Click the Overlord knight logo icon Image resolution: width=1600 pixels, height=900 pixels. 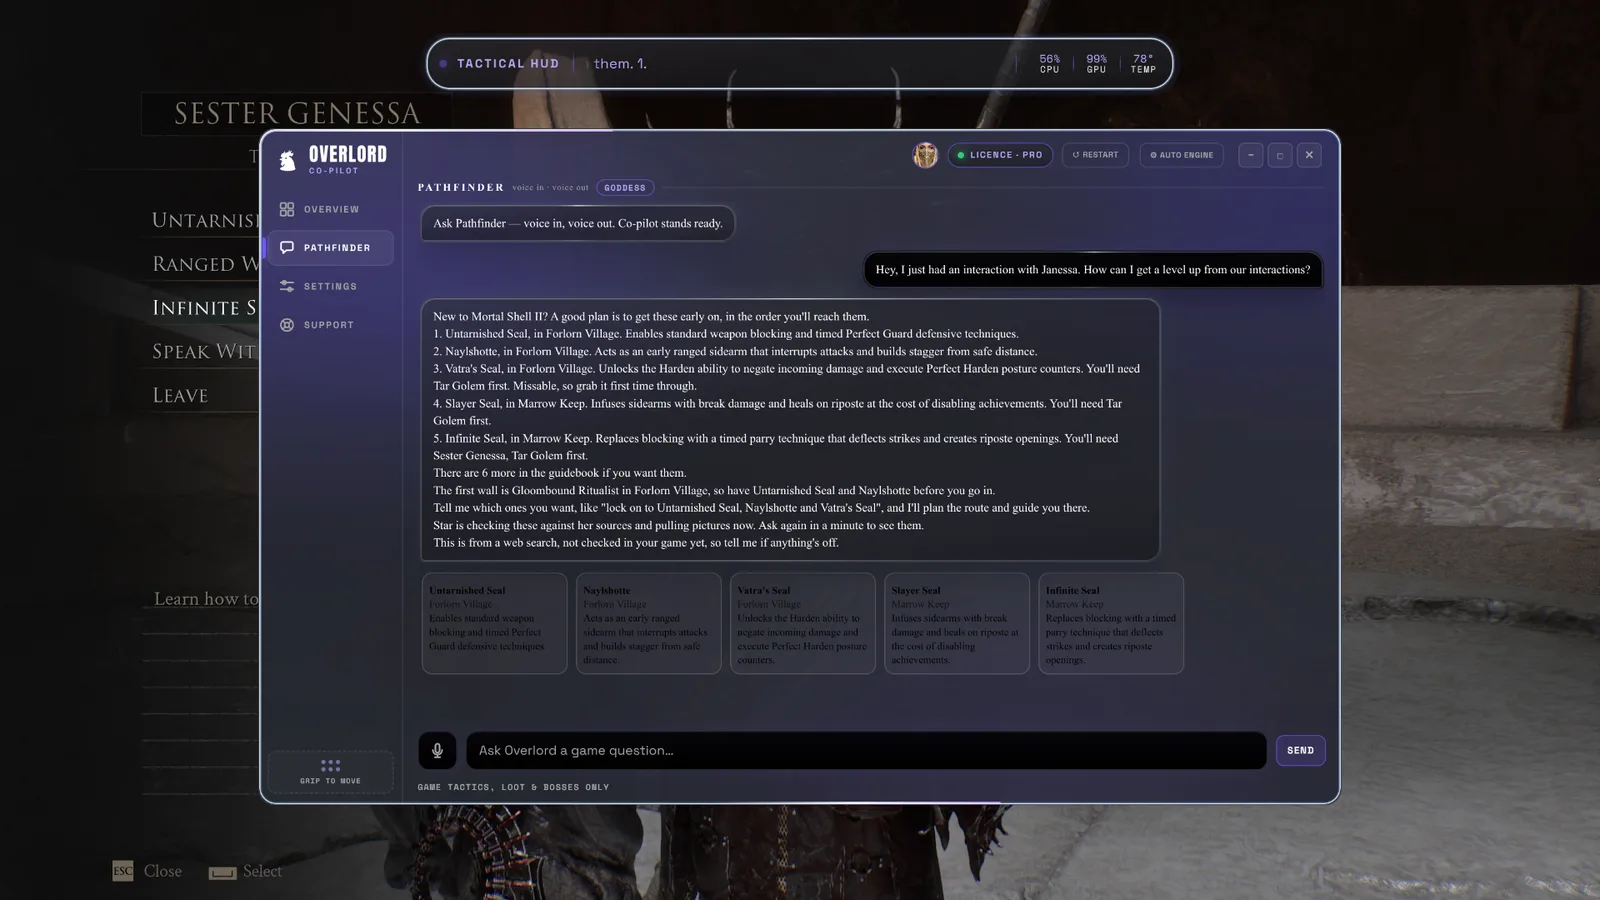pyautogui.click(x=288, y=160)
